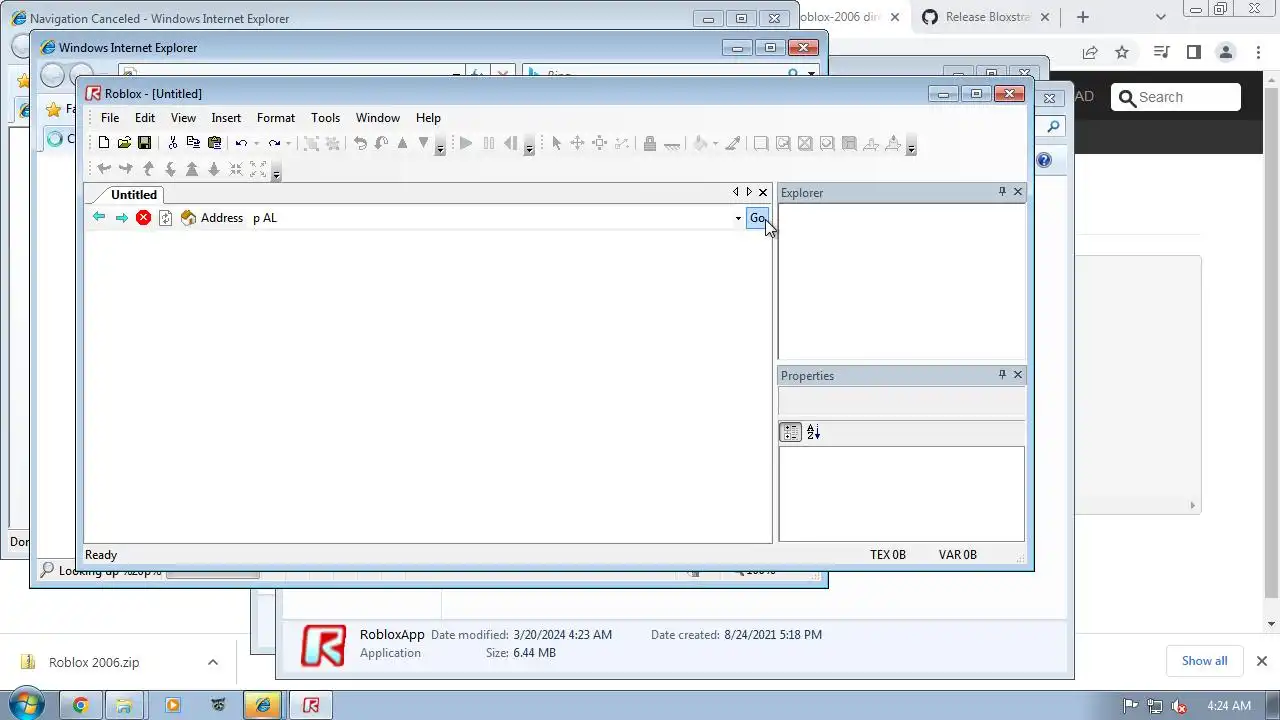
Task: Expand the edit toolbar options overflow
Action: [x=440, y=145]
